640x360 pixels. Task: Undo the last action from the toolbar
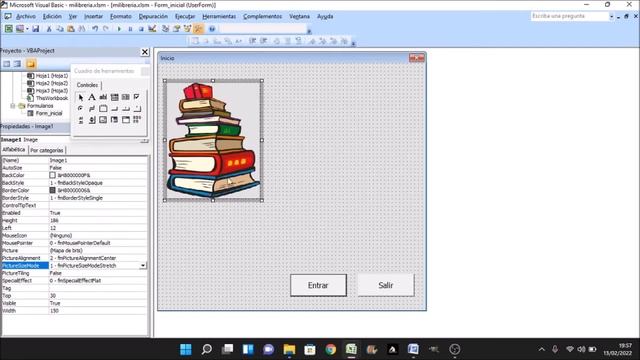coord(95,29)
